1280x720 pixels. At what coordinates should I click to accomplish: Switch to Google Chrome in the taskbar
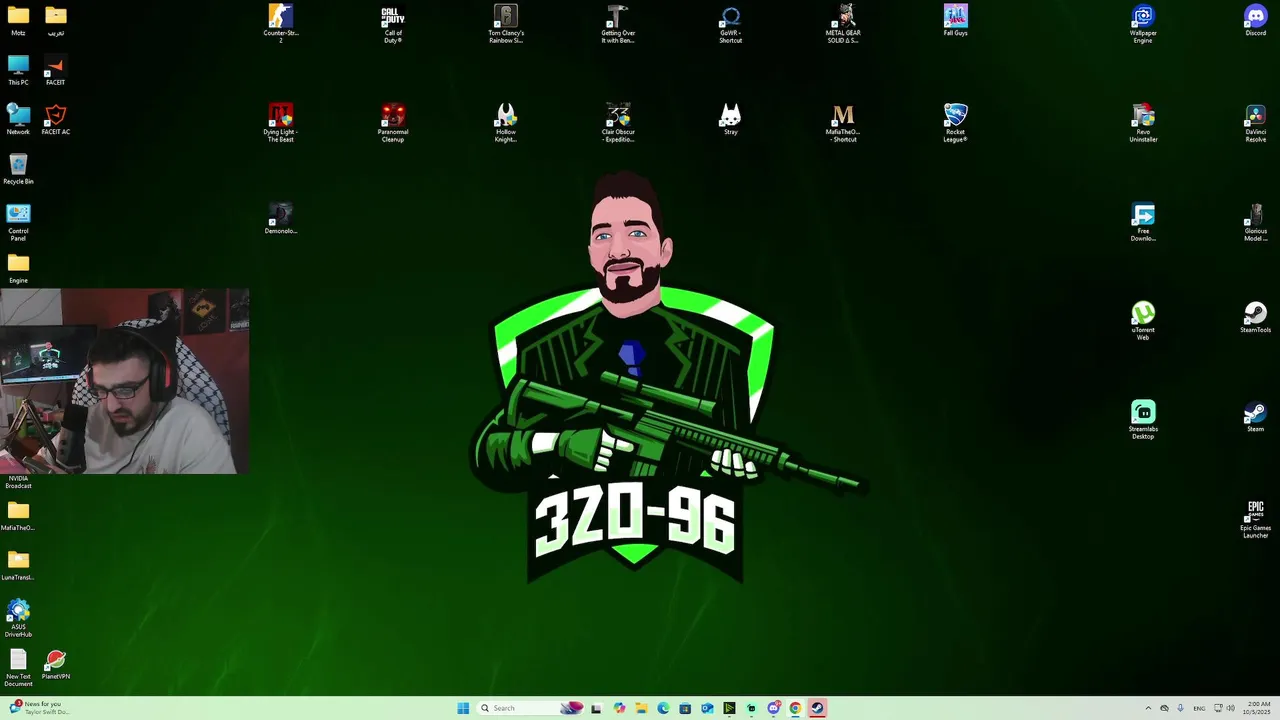pyautogui.click(x=795, y=708)
